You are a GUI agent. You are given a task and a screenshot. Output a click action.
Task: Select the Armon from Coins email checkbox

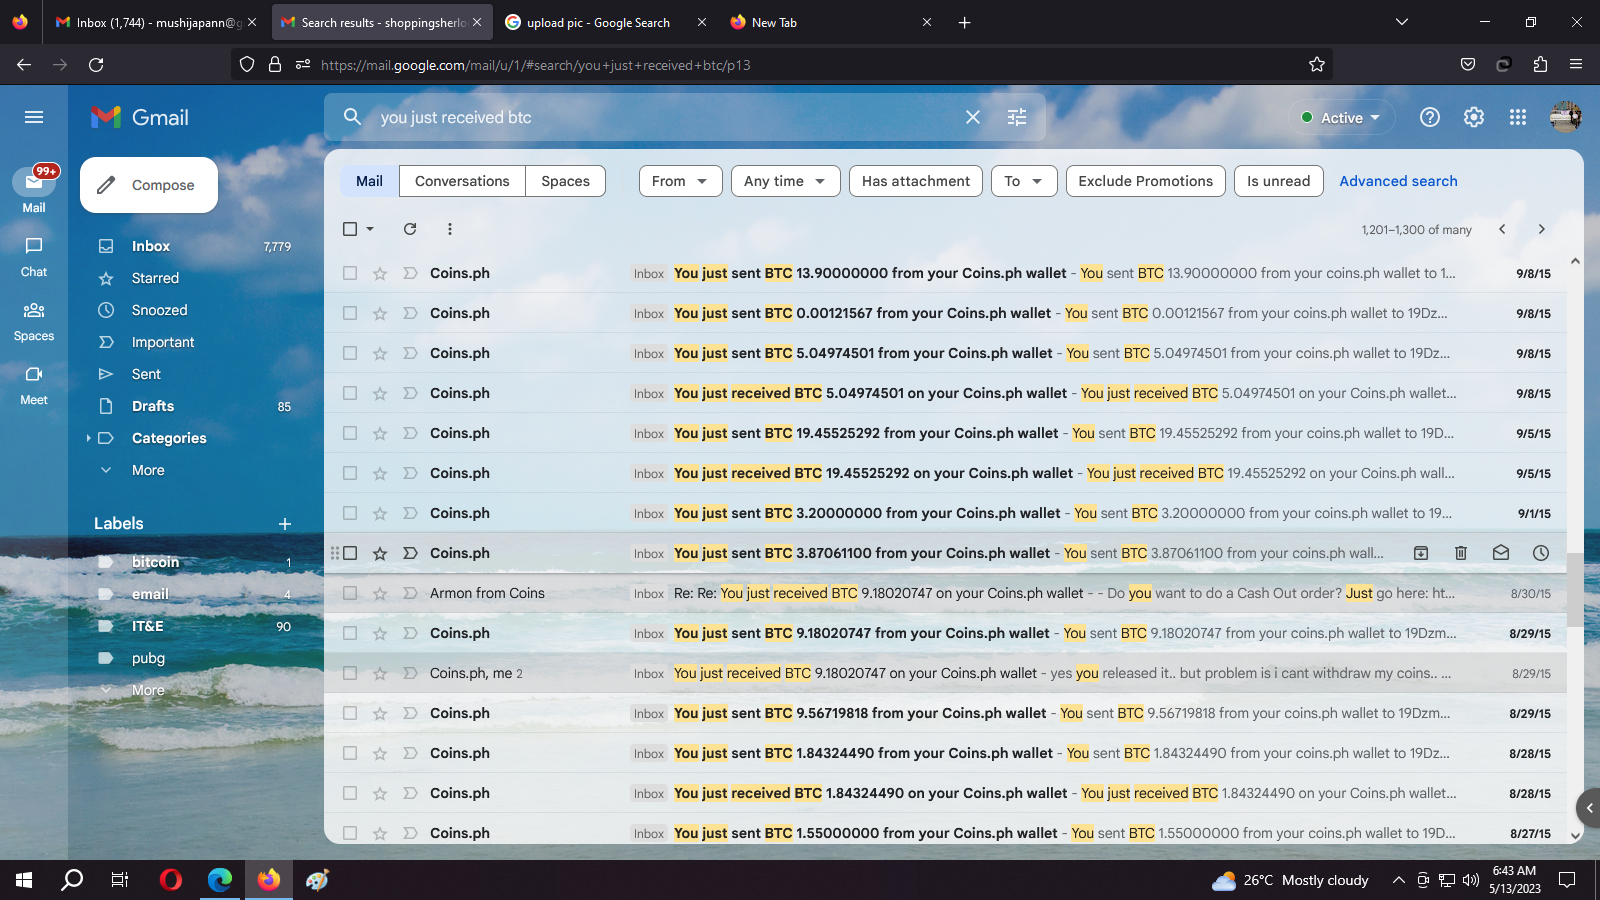350,593
